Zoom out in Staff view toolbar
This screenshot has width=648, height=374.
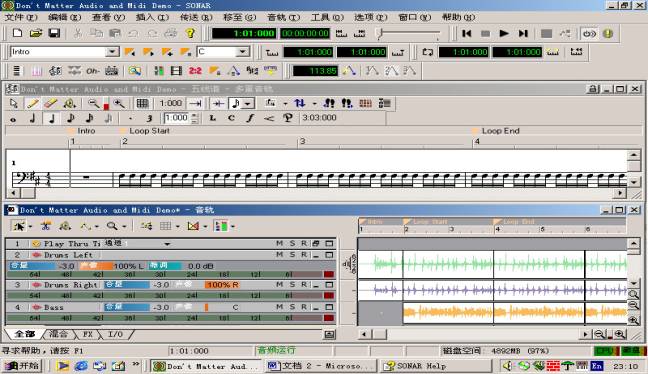pyautogui.click(x=94, y=103)
